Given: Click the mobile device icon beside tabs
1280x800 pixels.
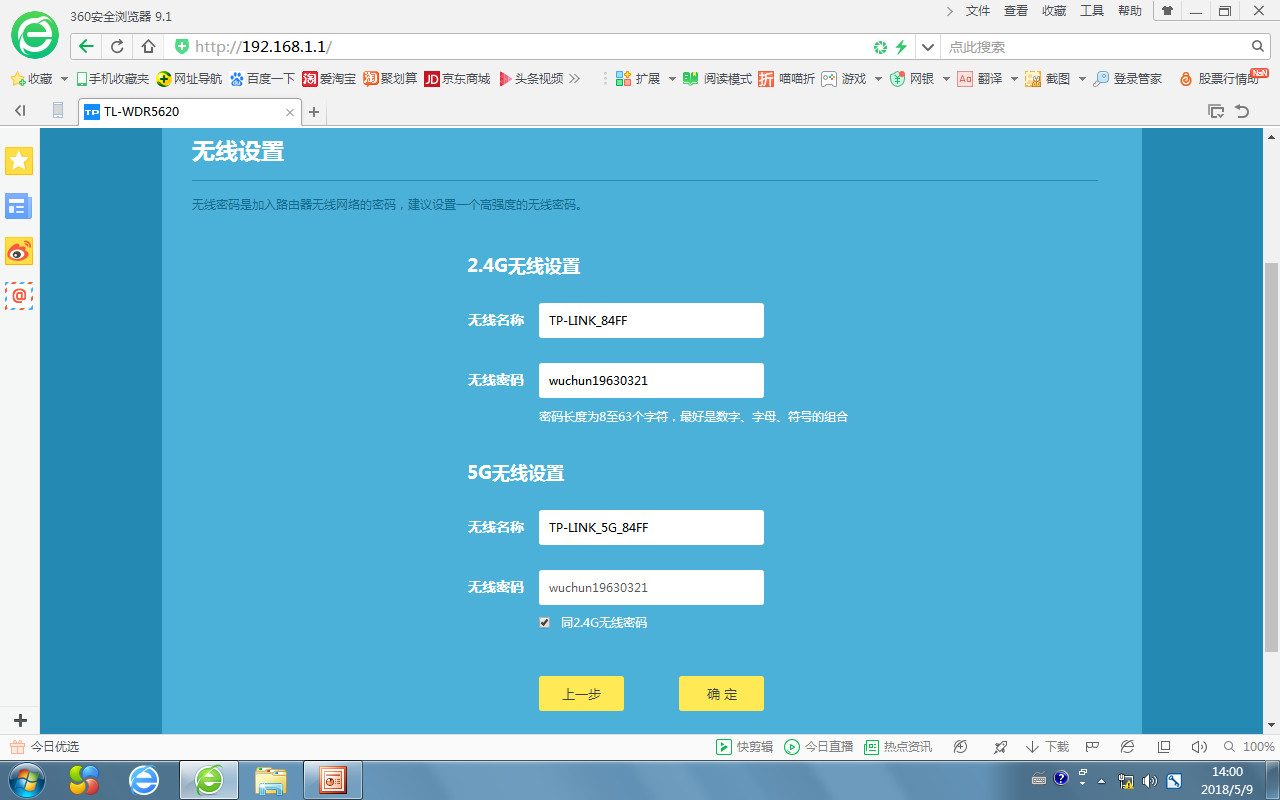Looking at the screenshot, I should 58,111.
